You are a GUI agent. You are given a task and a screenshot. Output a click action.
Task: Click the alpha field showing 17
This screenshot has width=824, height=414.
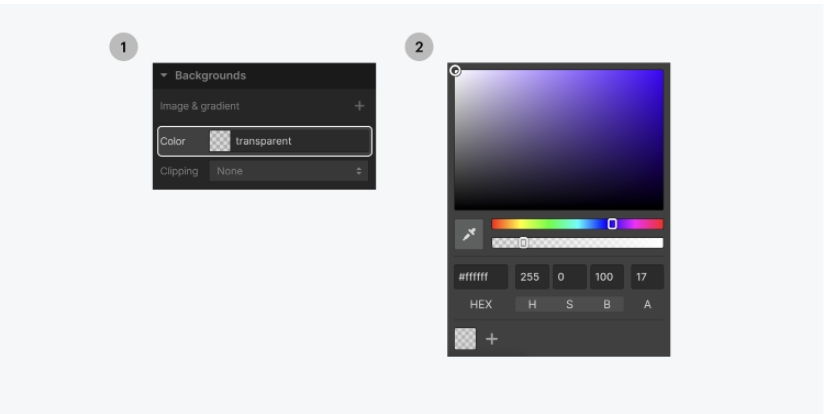click(647, 277)
